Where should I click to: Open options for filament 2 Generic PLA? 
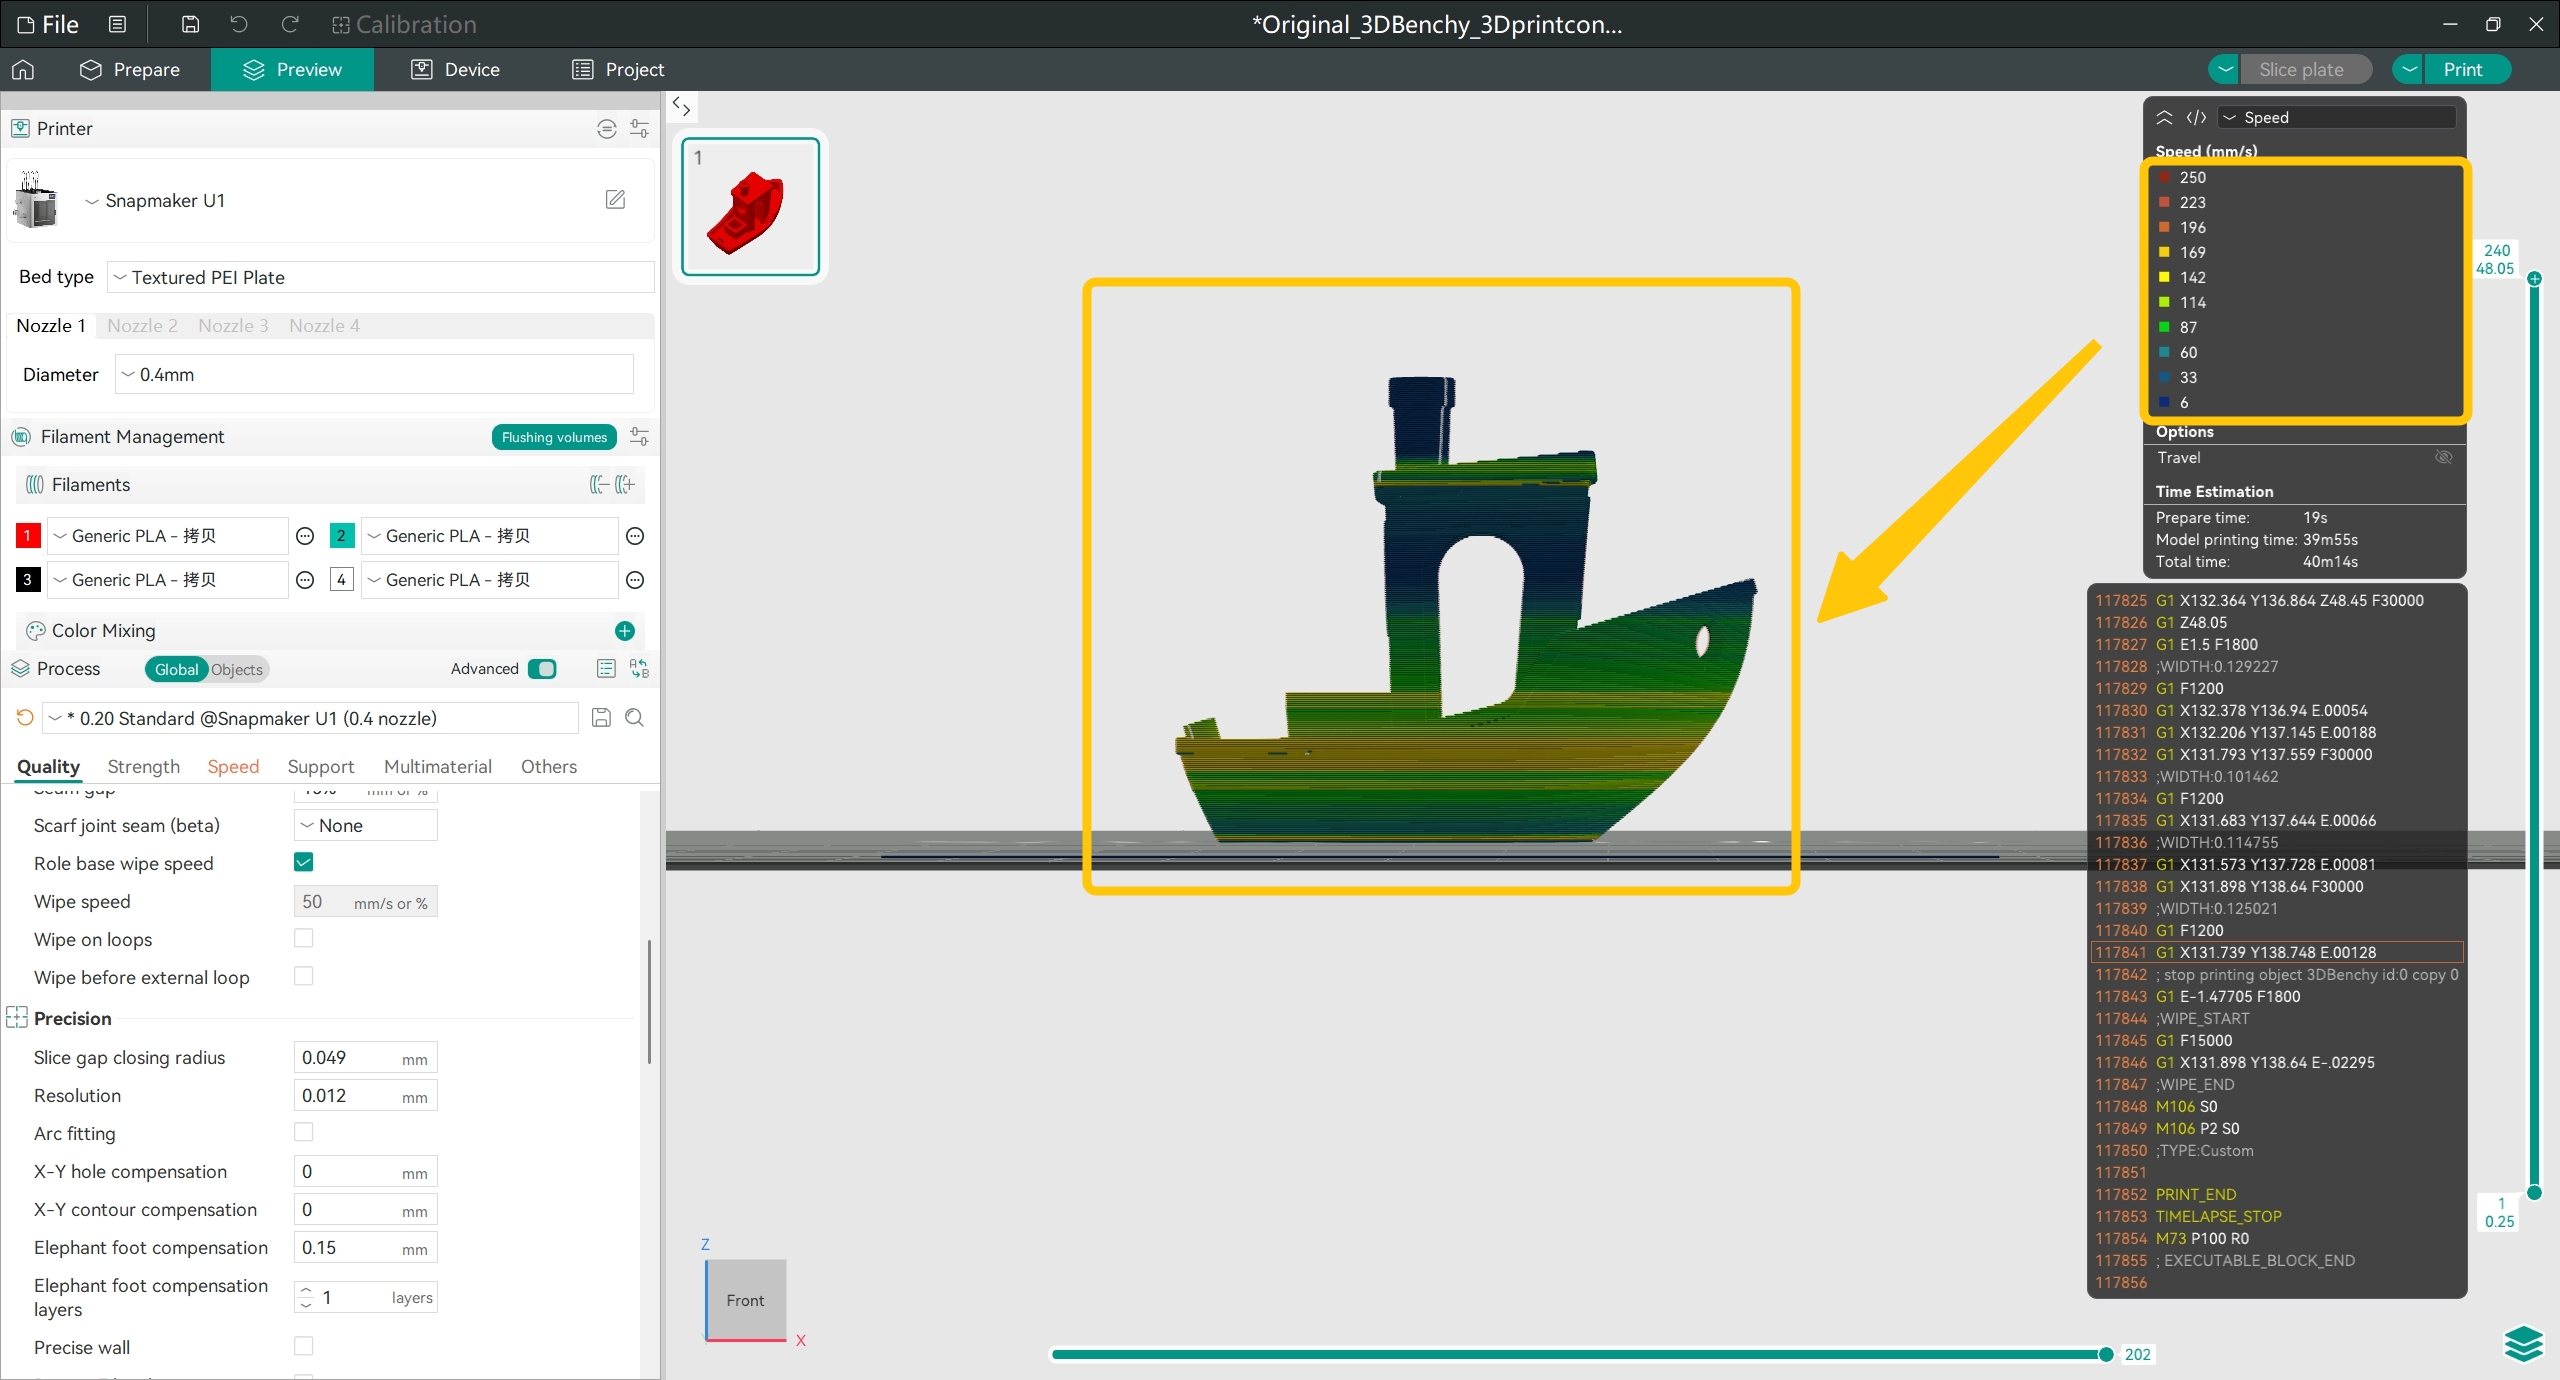pyautogui.click(x=635, y=536)
